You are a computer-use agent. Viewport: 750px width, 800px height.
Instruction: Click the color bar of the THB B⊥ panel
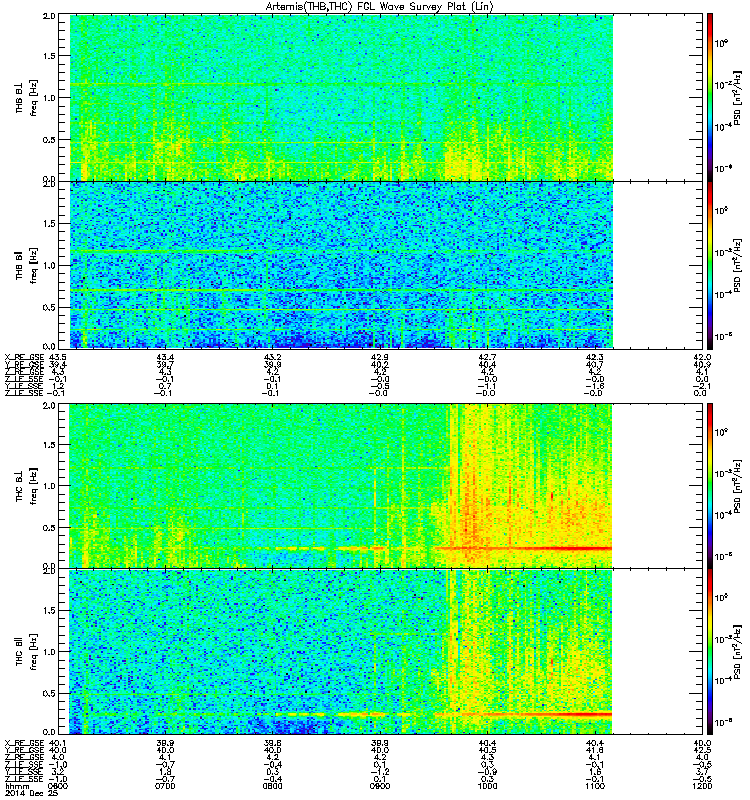click(x=710, y=97)
